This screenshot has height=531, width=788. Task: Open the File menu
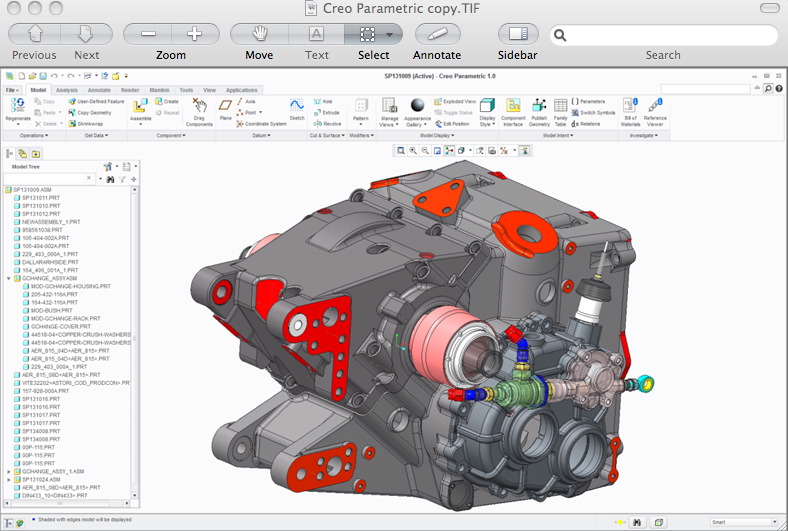(x=12, y=90)
